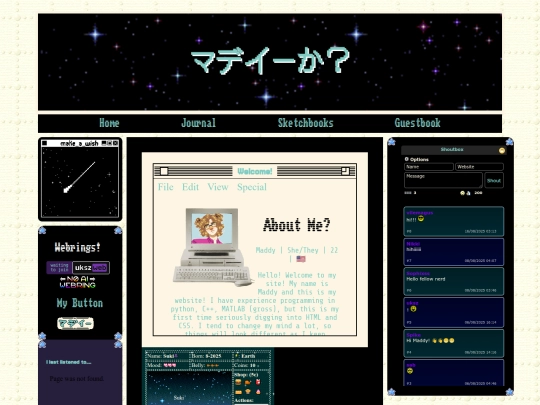Click the pet 'Coins: 10' cell
540x405 pixels.
click(x=251, y=365)
